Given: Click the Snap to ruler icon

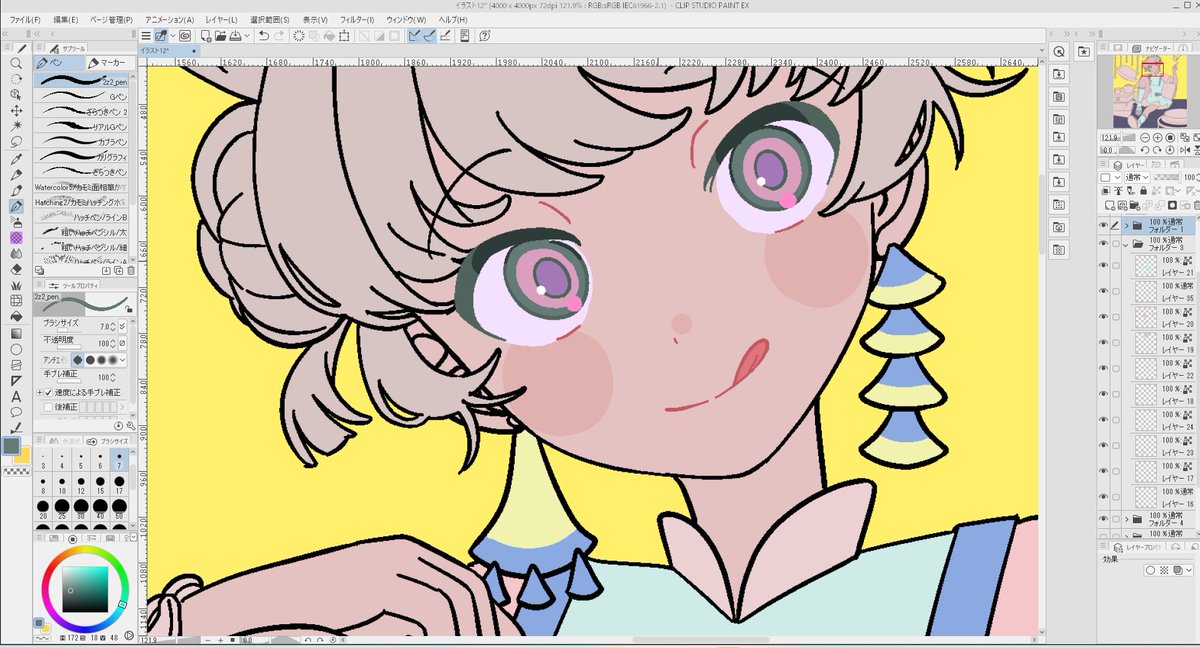Looking at the screenshot, I should 414,35.
